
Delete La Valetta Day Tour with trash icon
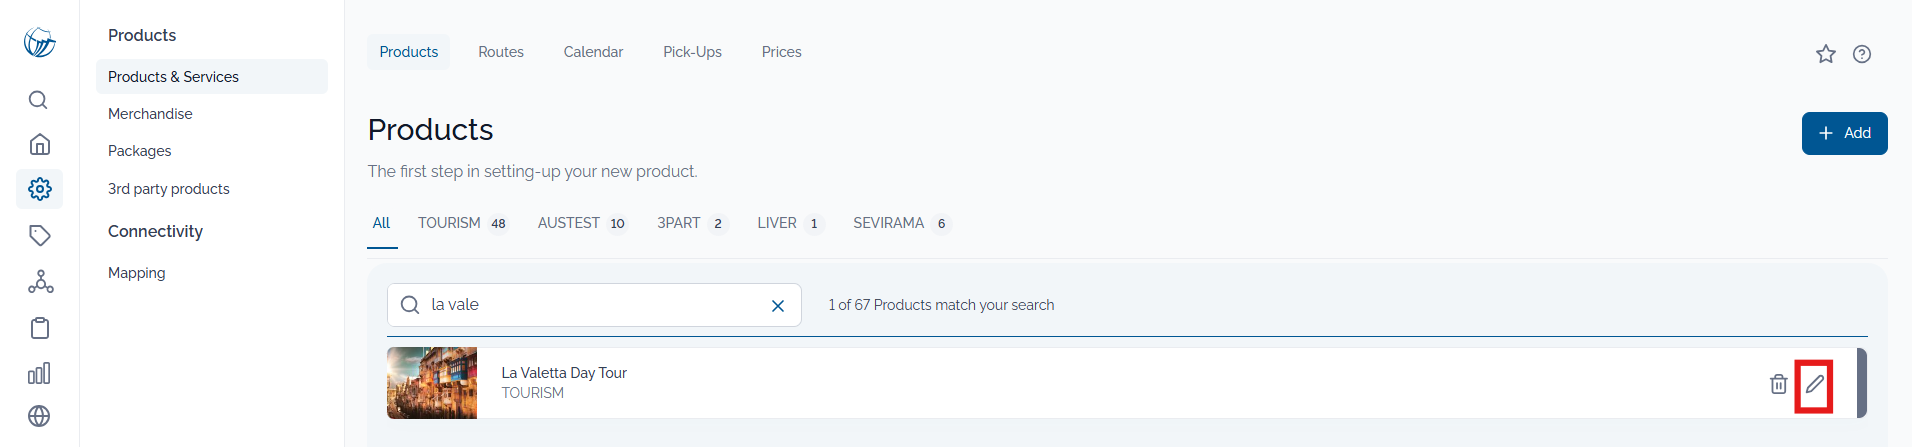coord(1778,383)
